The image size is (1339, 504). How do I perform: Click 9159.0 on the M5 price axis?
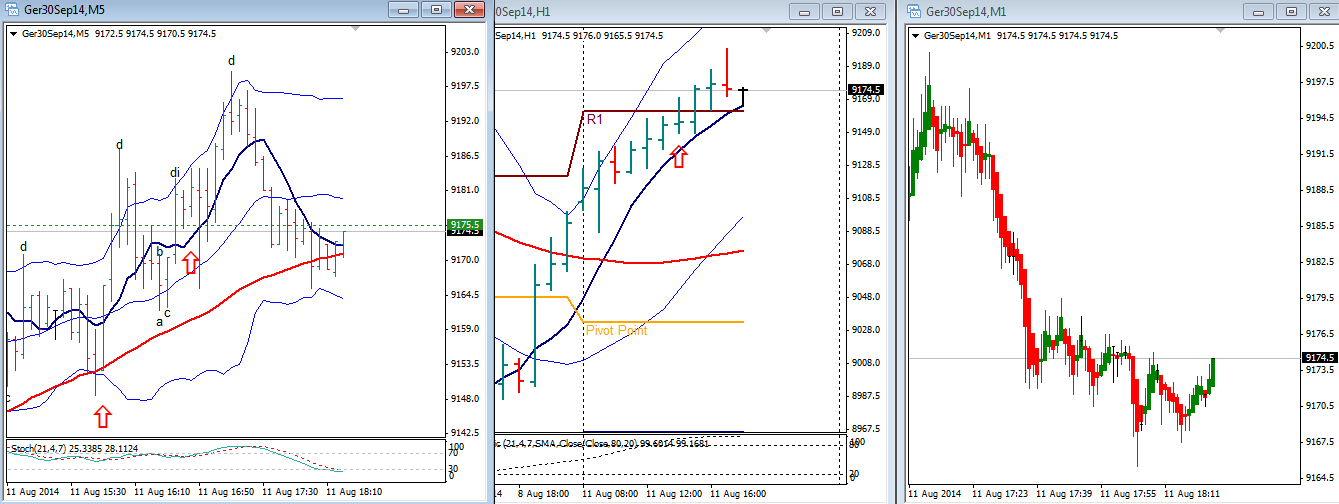466,329
